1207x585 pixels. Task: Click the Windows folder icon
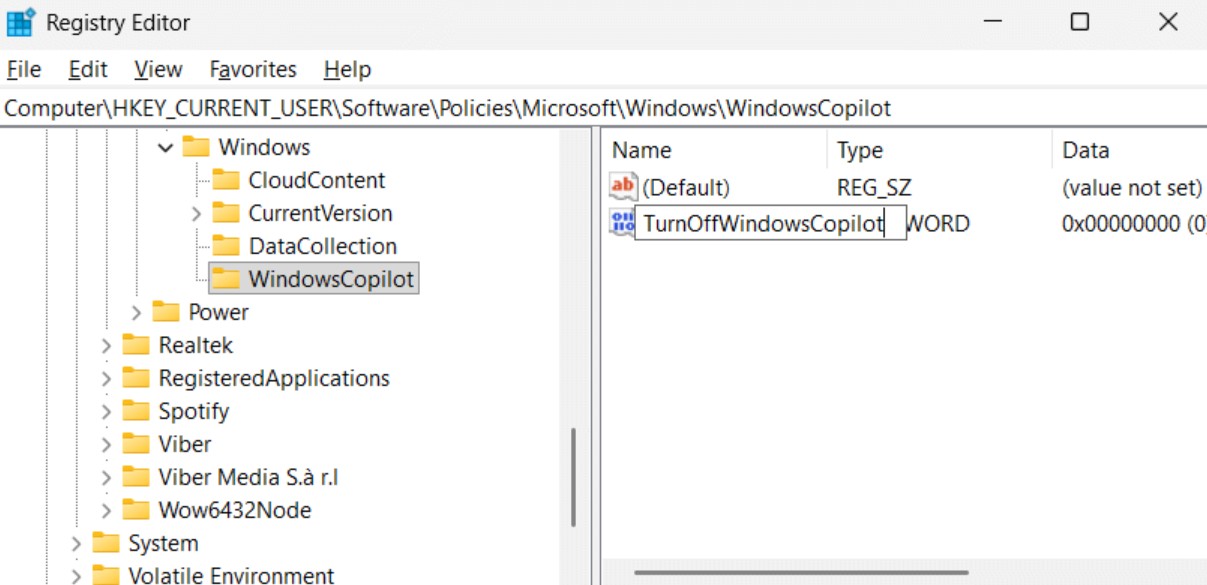click(196, 147)
